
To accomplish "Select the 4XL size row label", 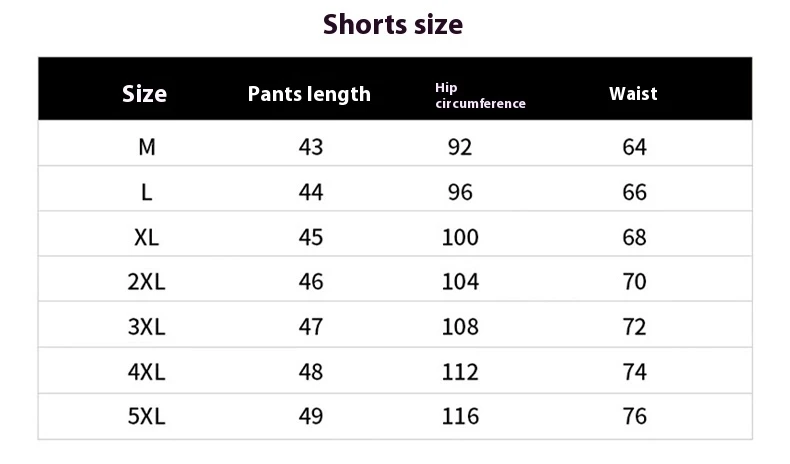I will coord(146,372).
